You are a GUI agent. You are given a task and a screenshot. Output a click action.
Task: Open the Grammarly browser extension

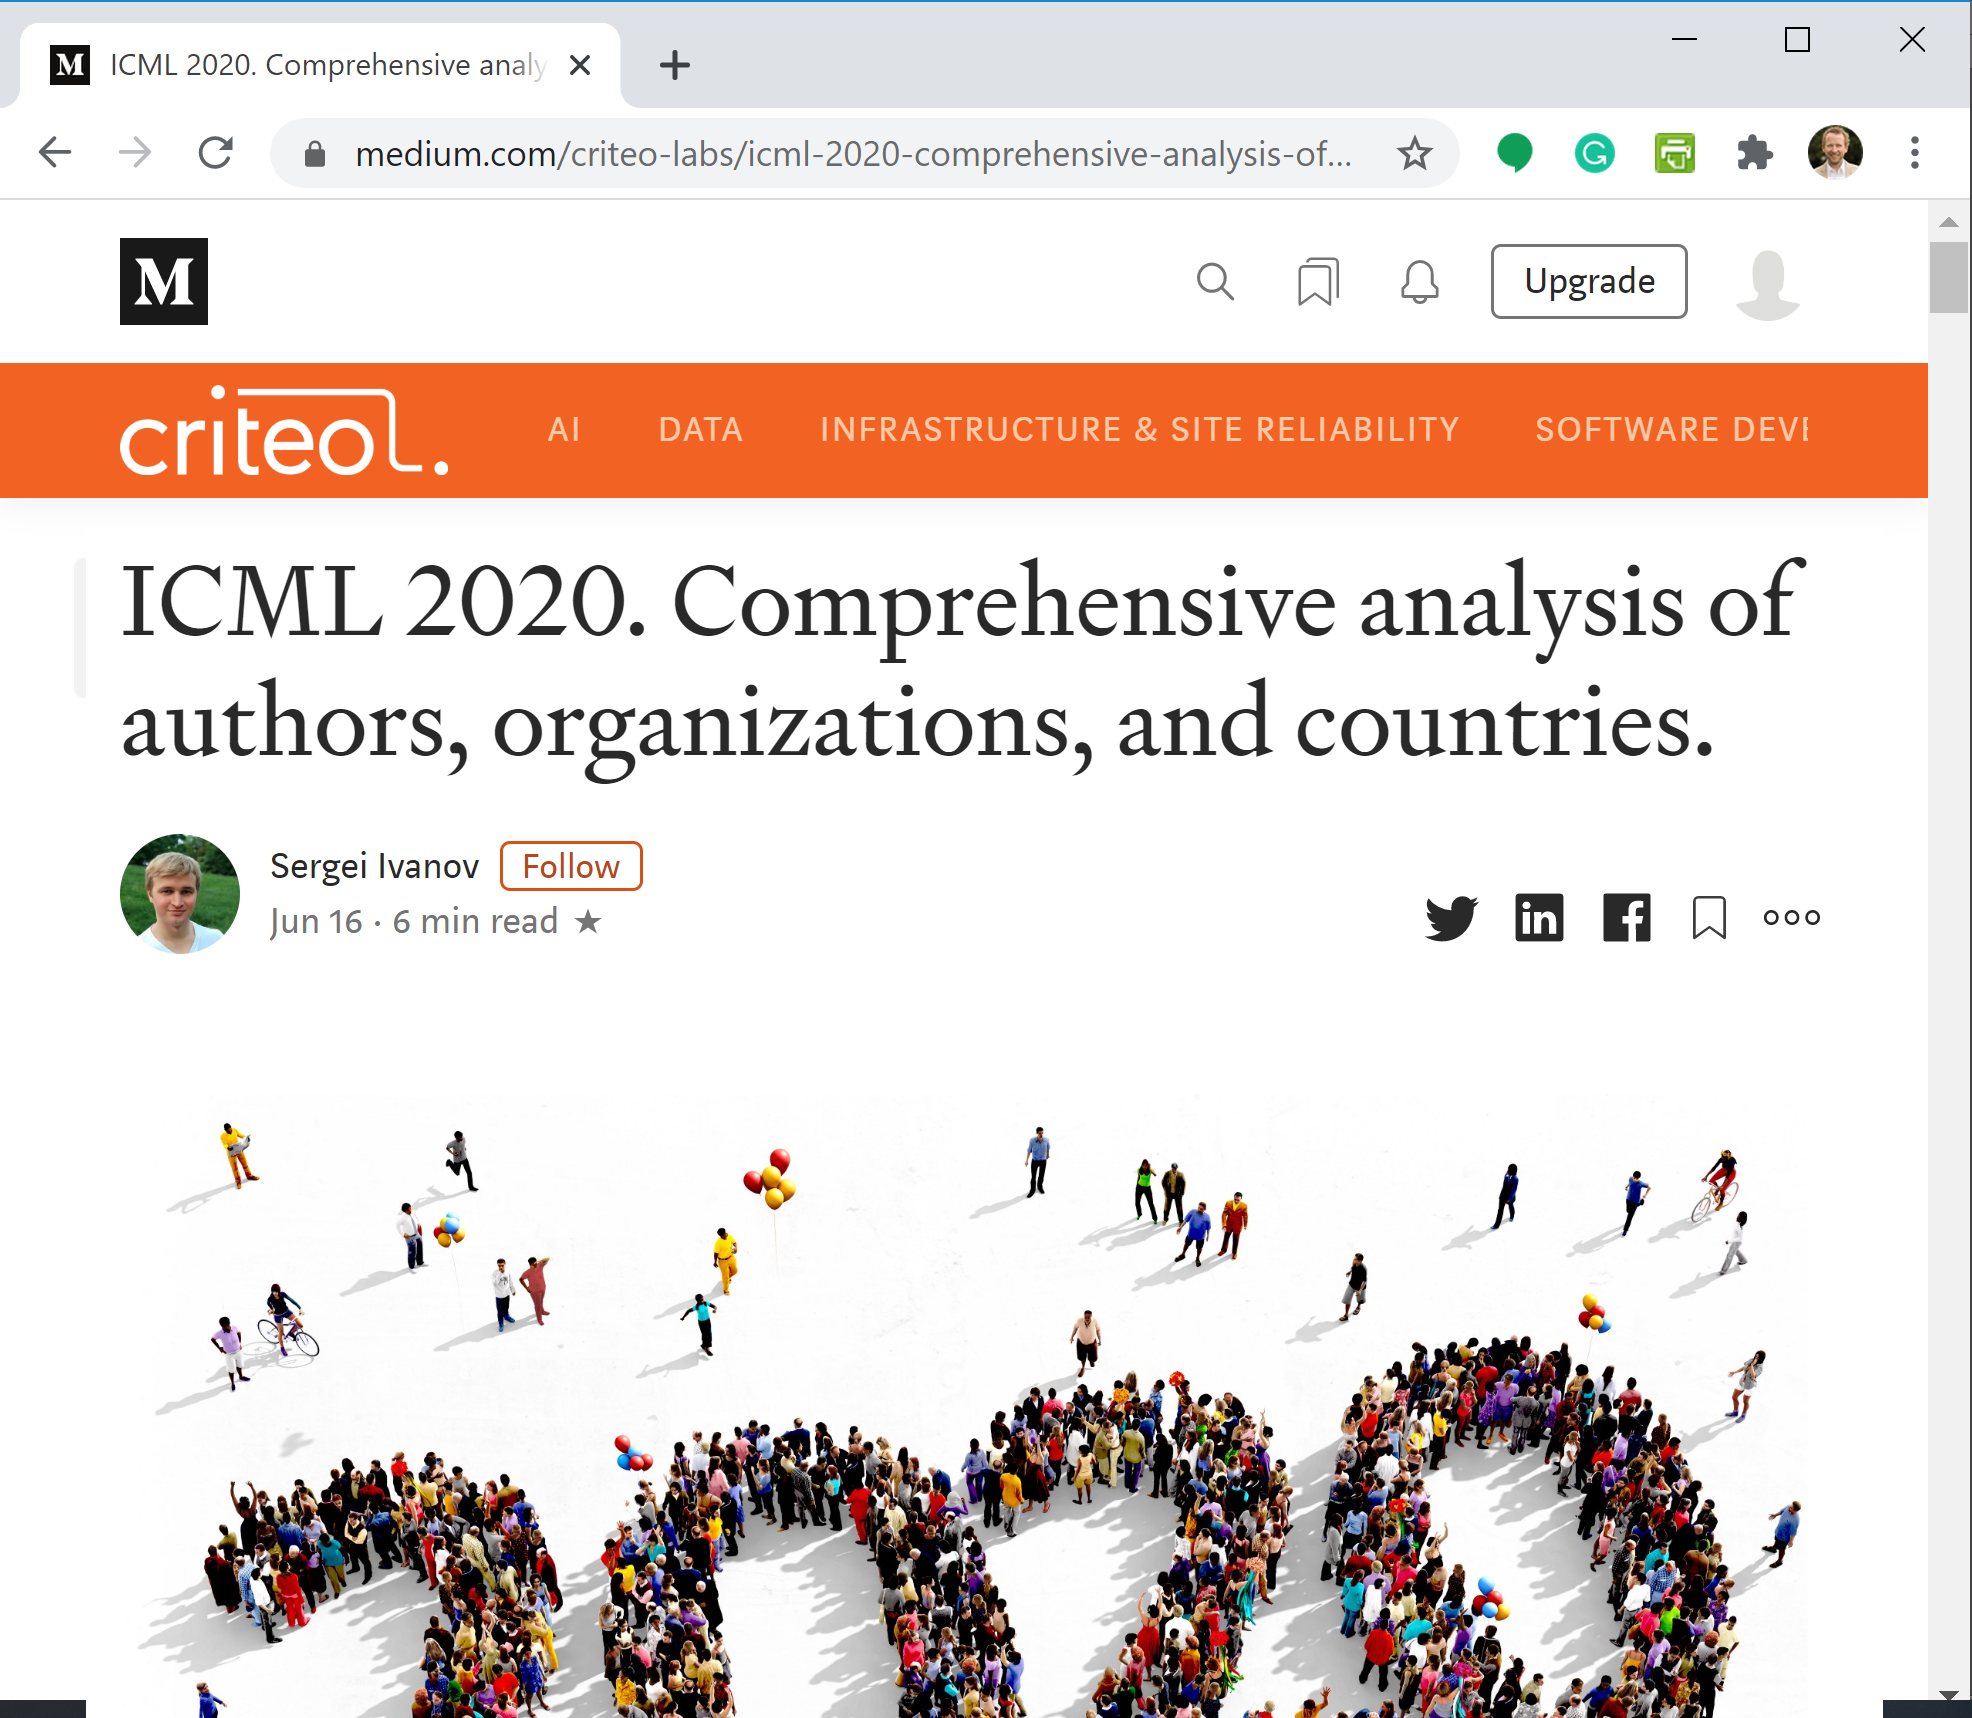tap(1595, 152)
